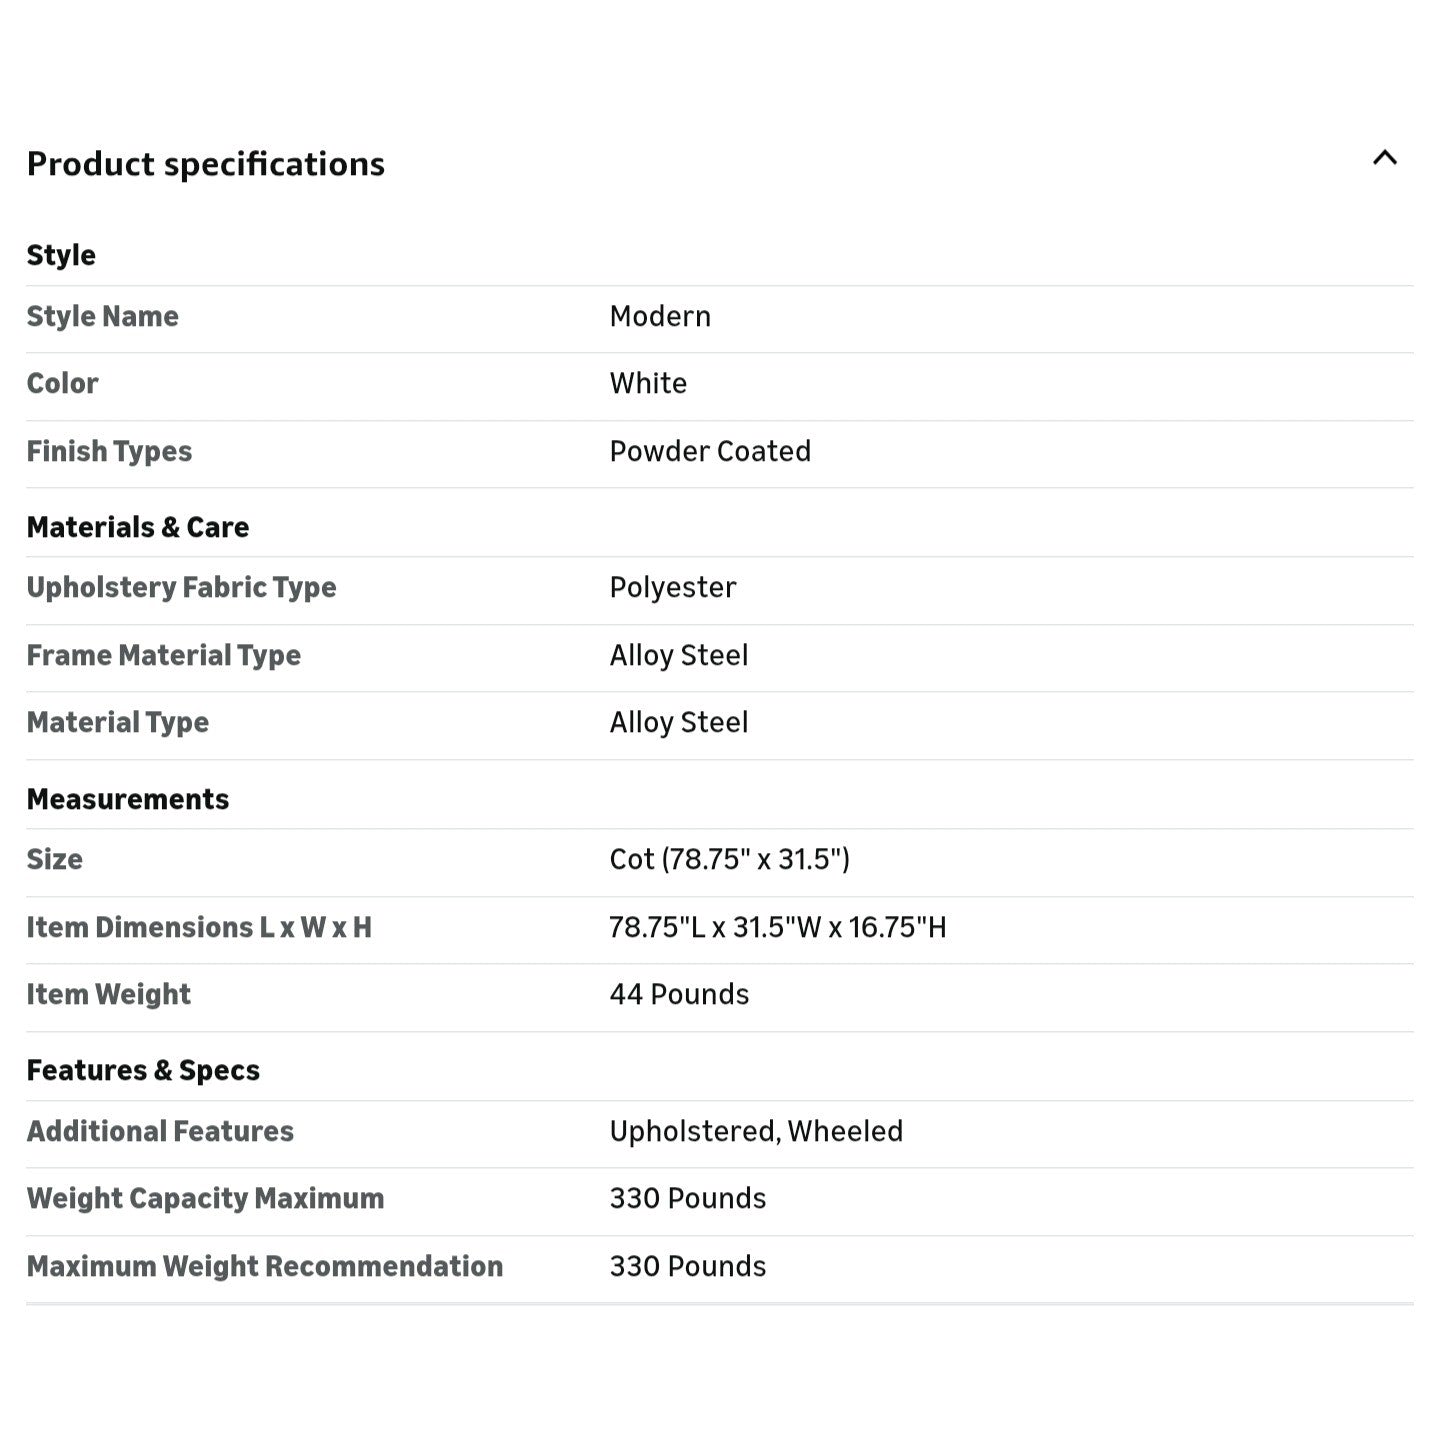Viewport: 1440px width, 1440px height.
Task: Click the Measurements section heading
Action: click(128, 799)
